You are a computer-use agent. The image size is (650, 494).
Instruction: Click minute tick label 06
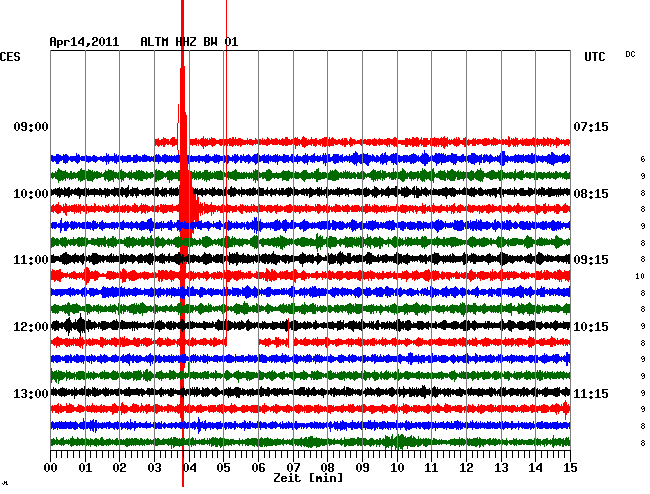(x=258, y=468)
